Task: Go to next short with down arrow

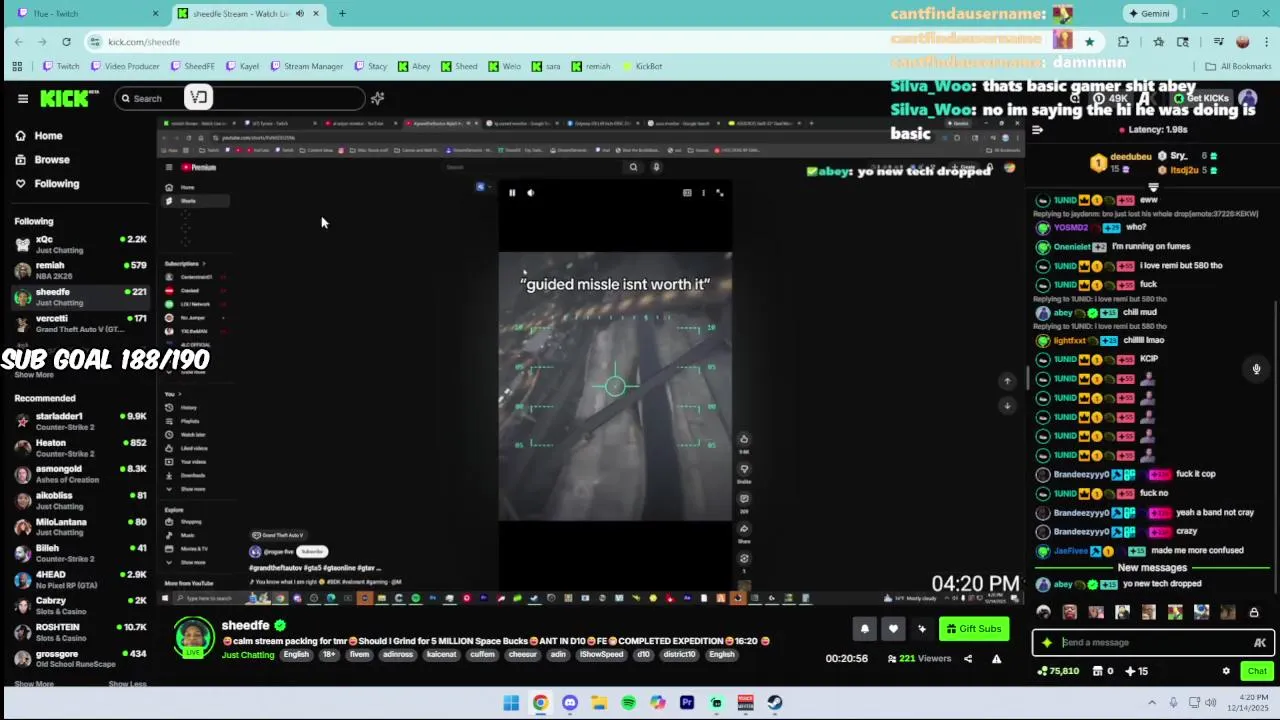Action: click(x=1007, y=406)
